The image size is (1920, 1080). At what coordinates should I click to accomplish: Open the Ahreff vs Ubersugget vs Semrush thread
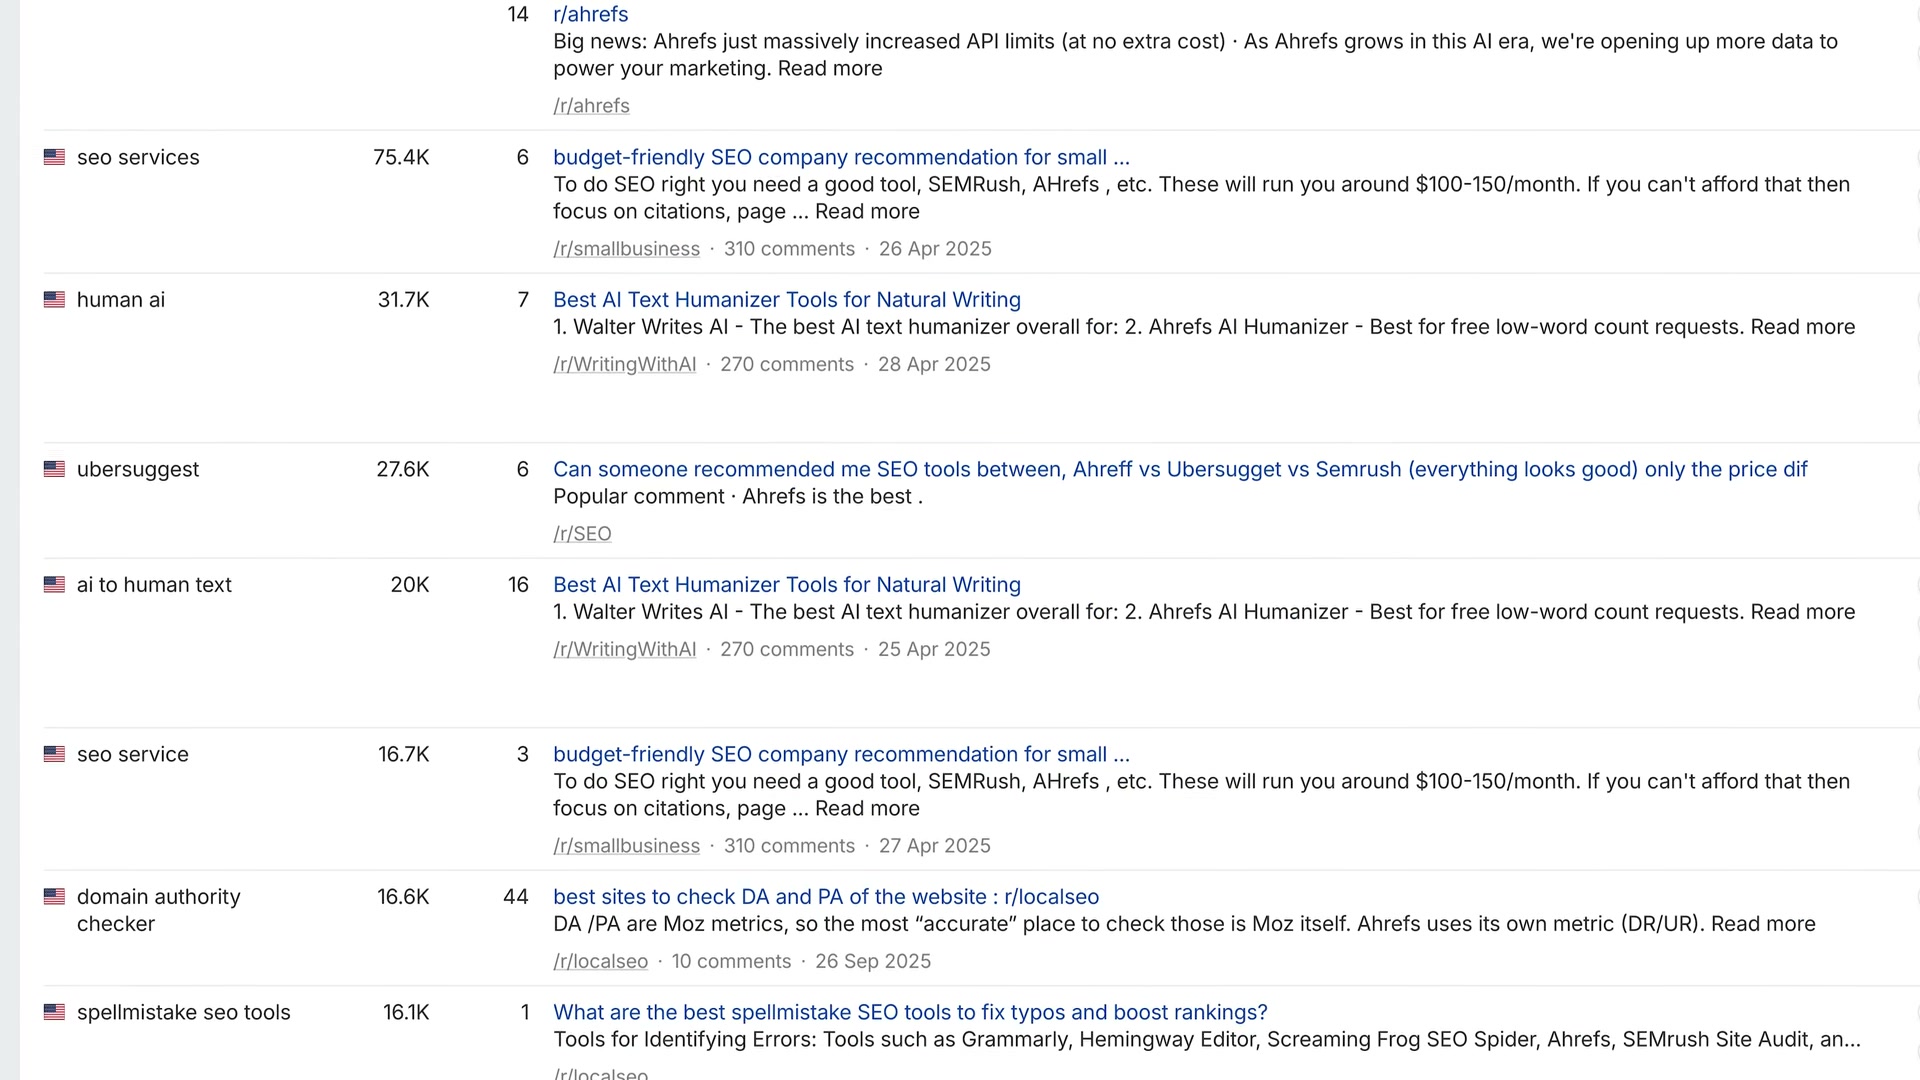pyautogui.click(x=1180, y=470)
